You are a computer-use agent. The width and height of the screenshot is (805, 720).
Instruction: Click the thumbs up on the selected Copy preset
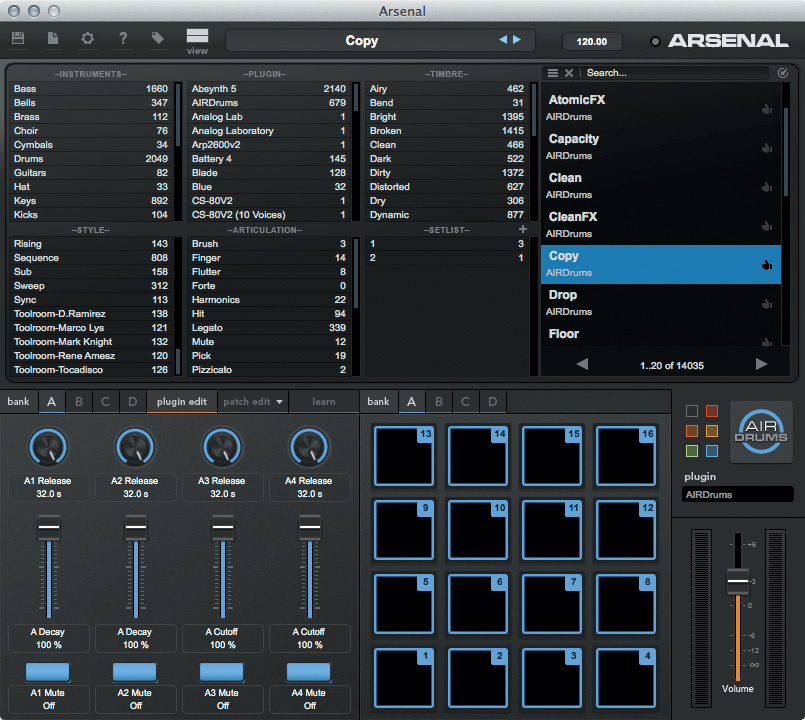[x=767, y=265]
